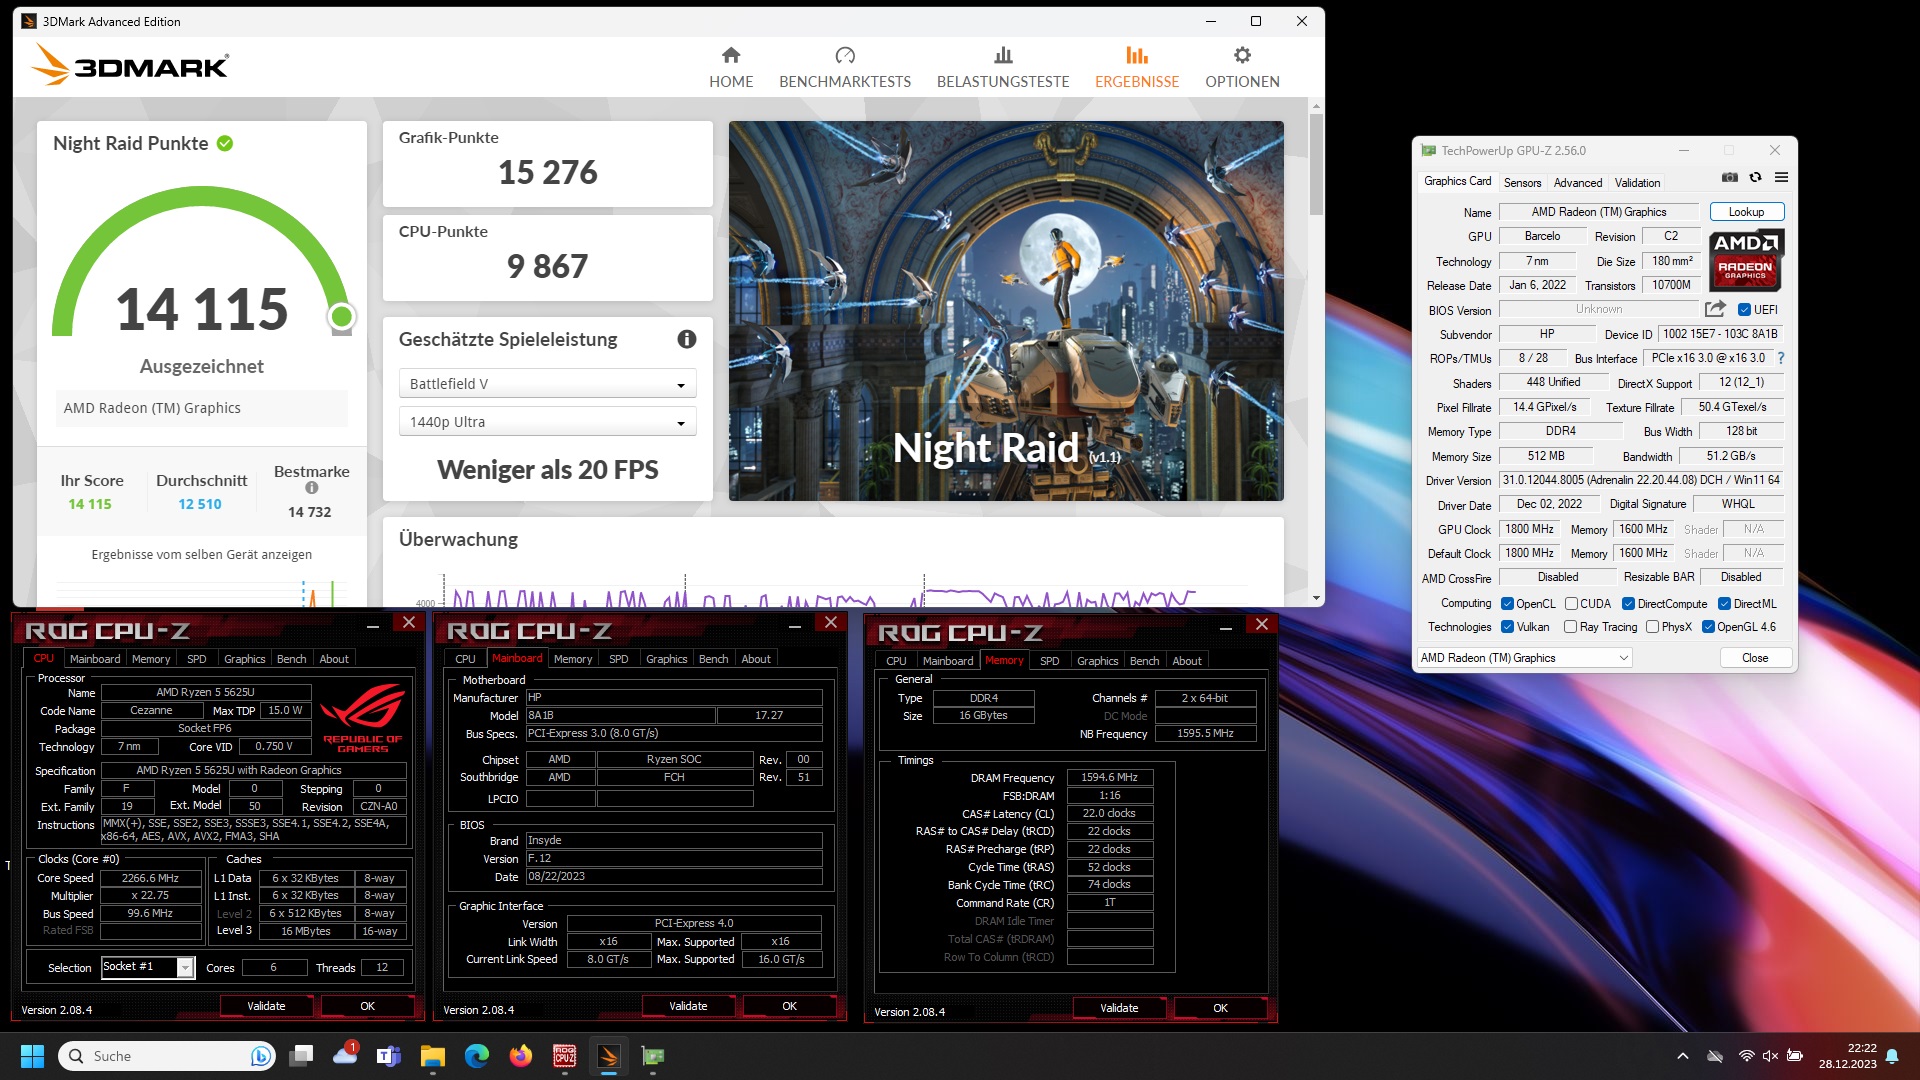Screen dimensions: 1920x1080
Task: Click the taskbar Suche search field
Action: tap(166, 1056)
